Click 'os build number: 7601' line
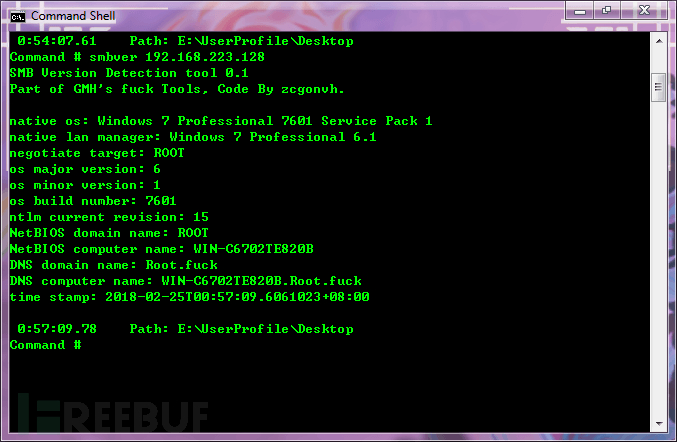The height and width of the screenshot is (442, 677). (x=93, y=201)
